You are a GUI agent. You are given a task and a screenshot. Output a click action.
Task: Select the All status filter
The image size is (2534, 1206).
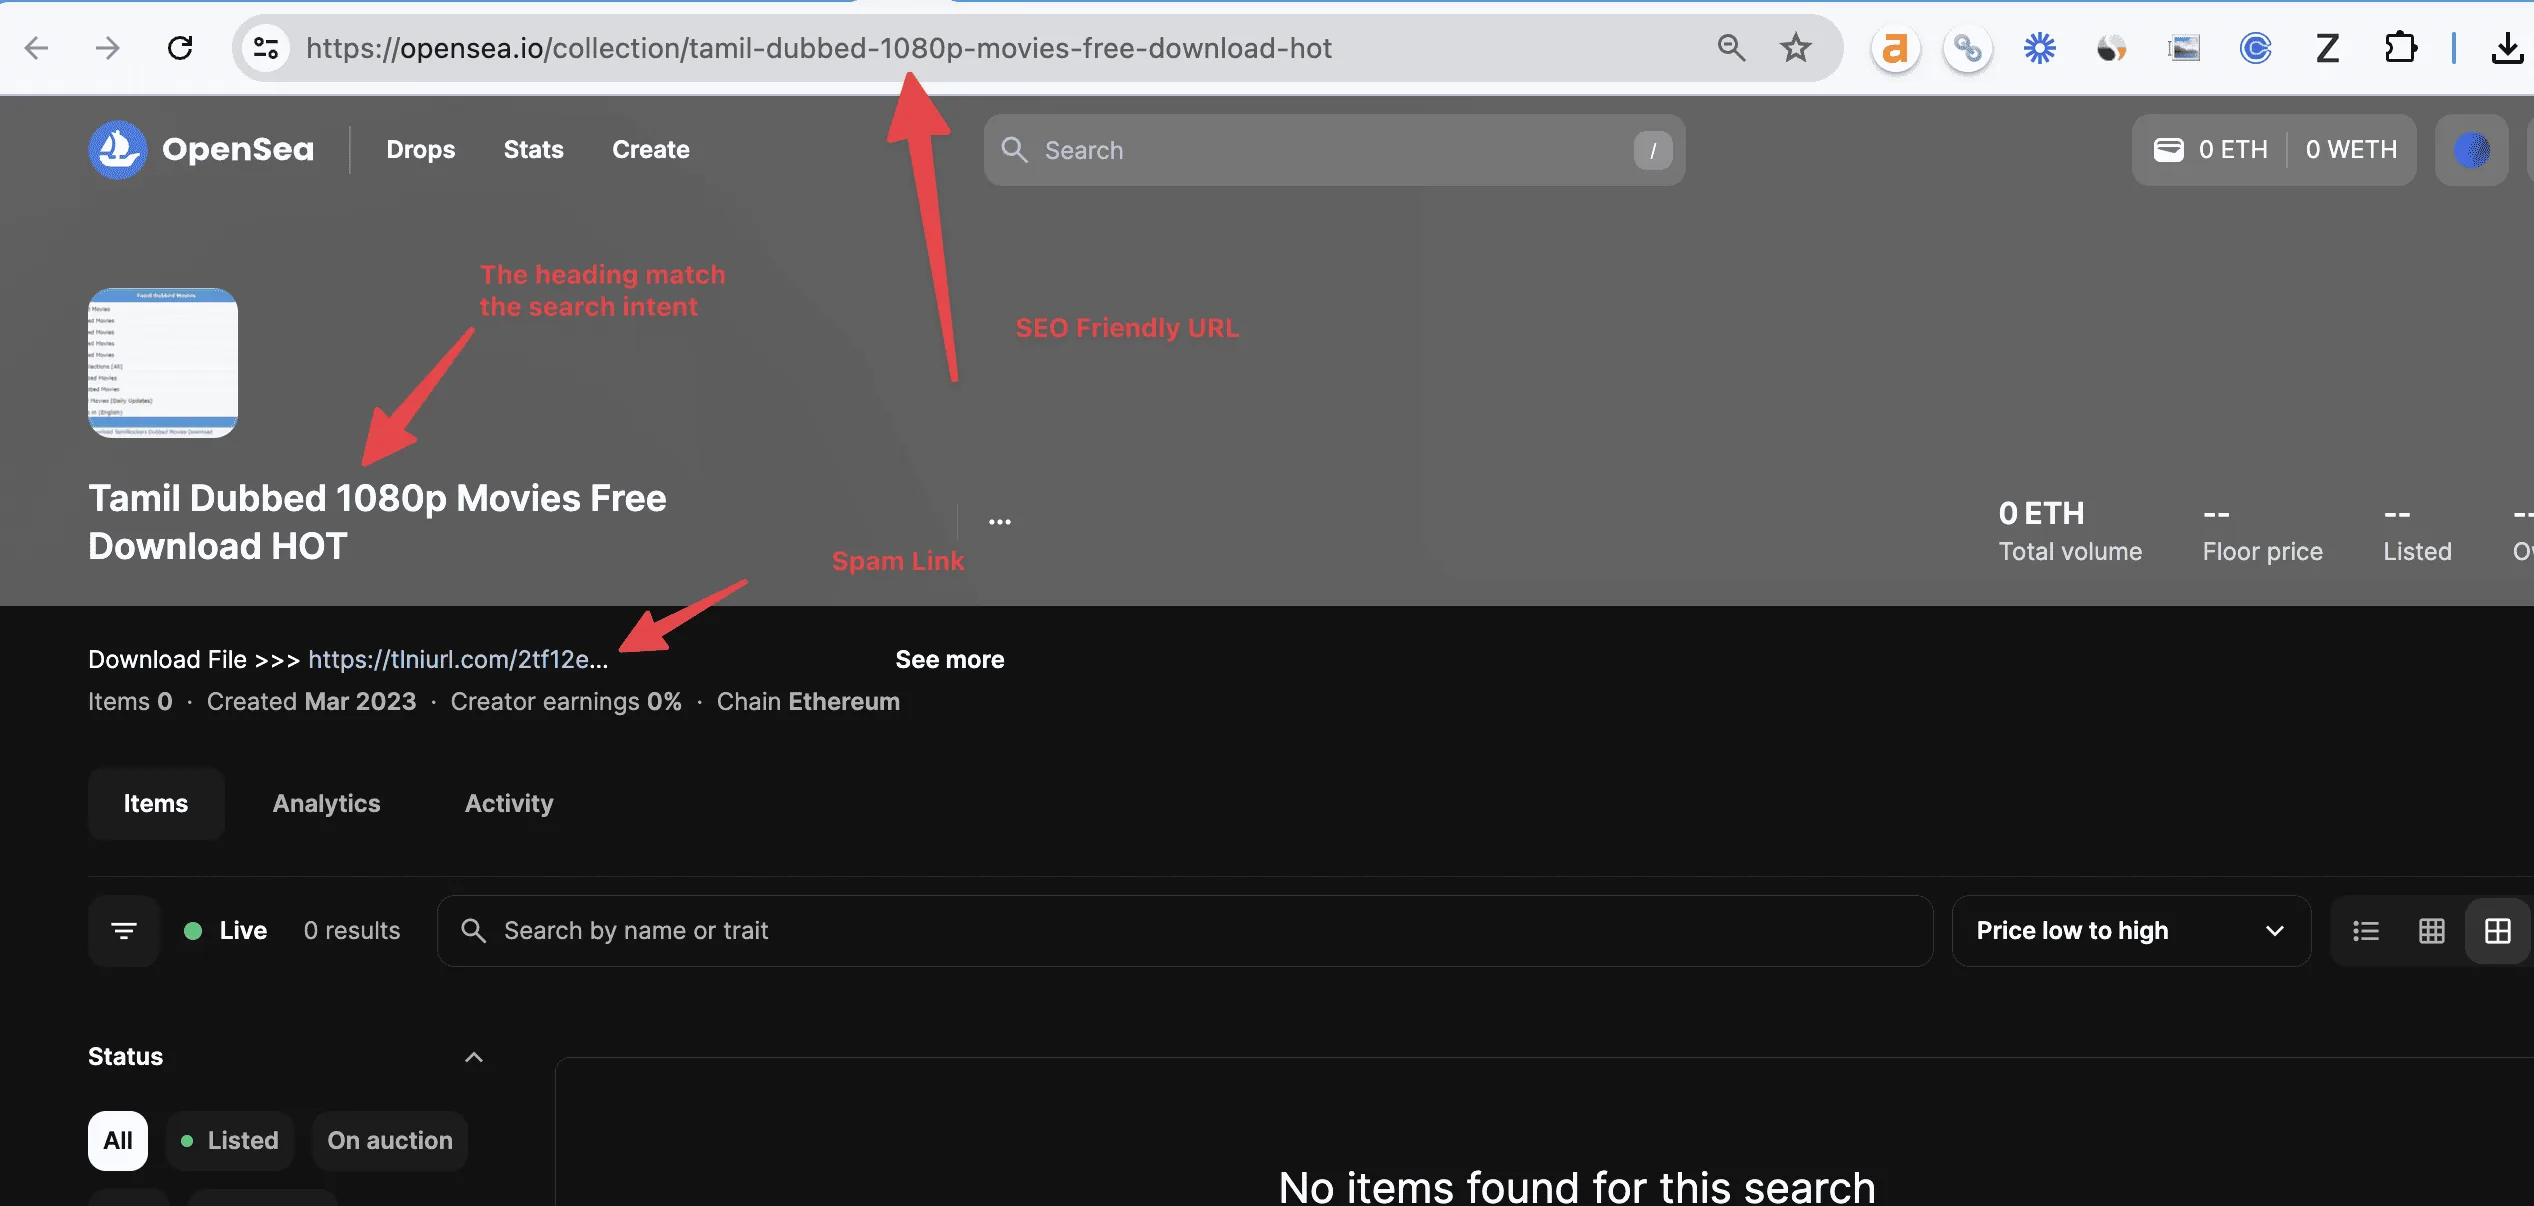(x=118, y=1141)
